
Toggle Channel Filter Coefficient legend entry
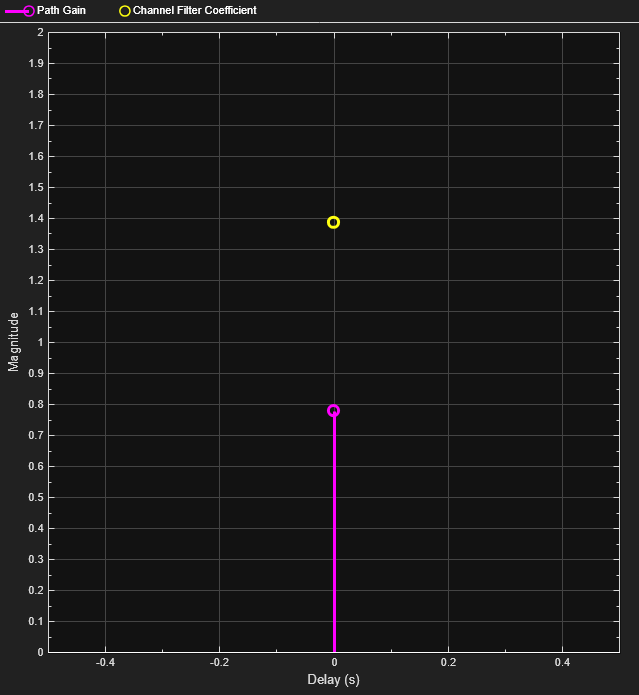click(188, 11)
